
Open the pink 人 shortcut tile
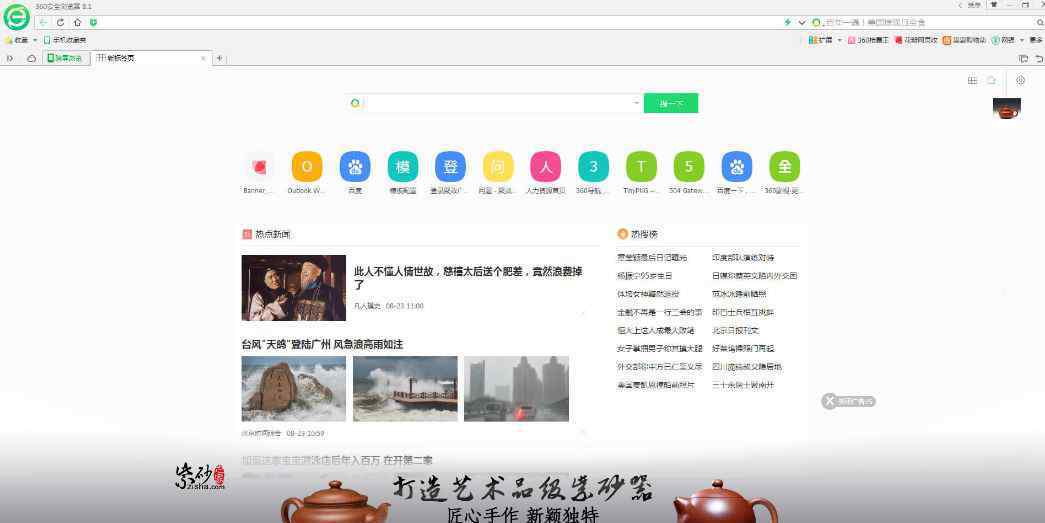(546, 167)
